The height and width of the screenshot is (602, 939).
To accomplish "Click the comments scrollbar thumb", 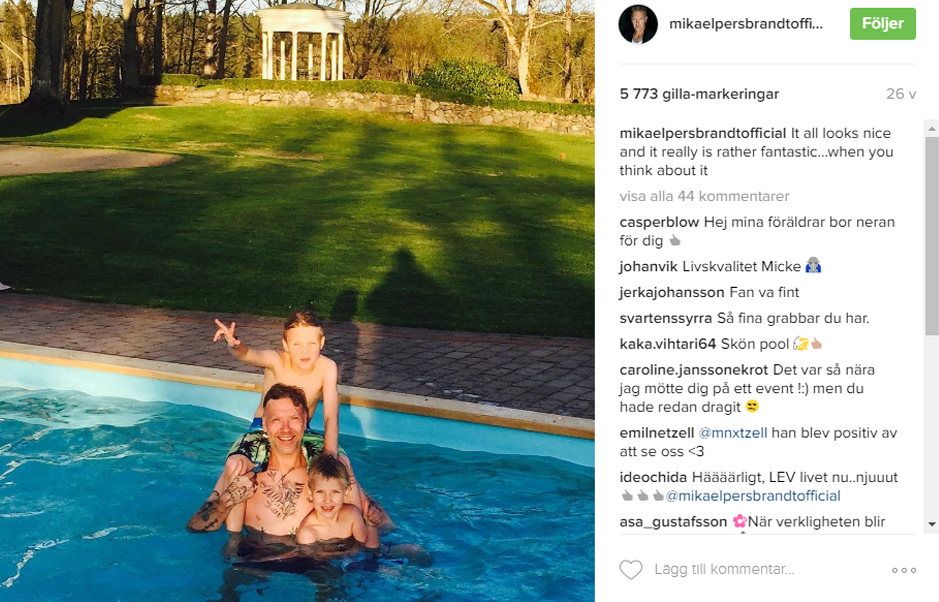I will [932, 235].
